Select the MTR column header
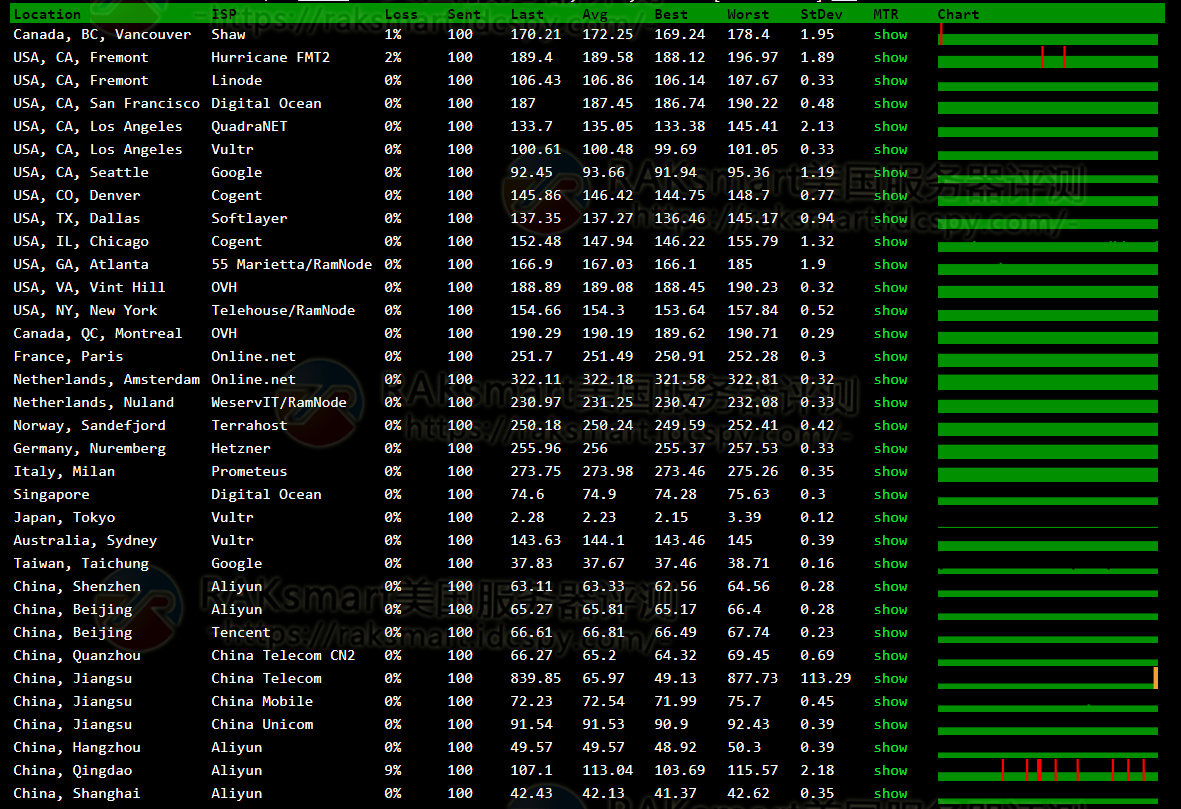Image resolution: width=1181 pixels, height=809 pixels. (886, 14)
